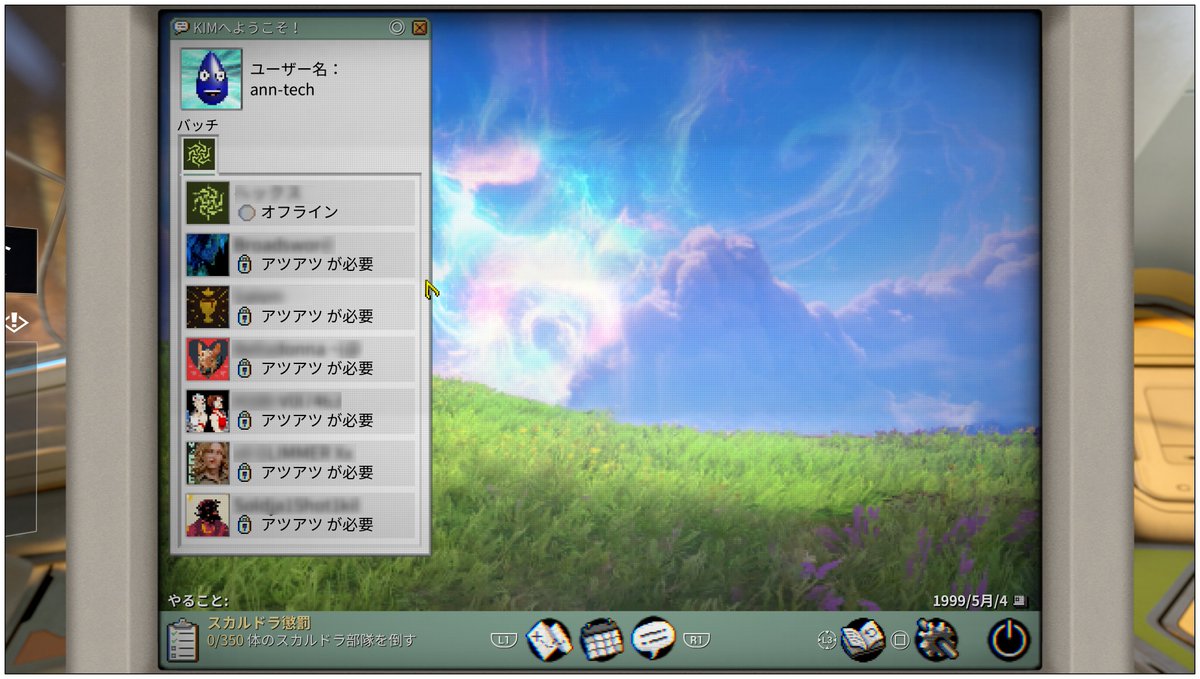Screen dimensions: 1200x679
Task: Click the 0/350 体のスカルドラ部隊を倒す objective
Action: click(311, 640)
